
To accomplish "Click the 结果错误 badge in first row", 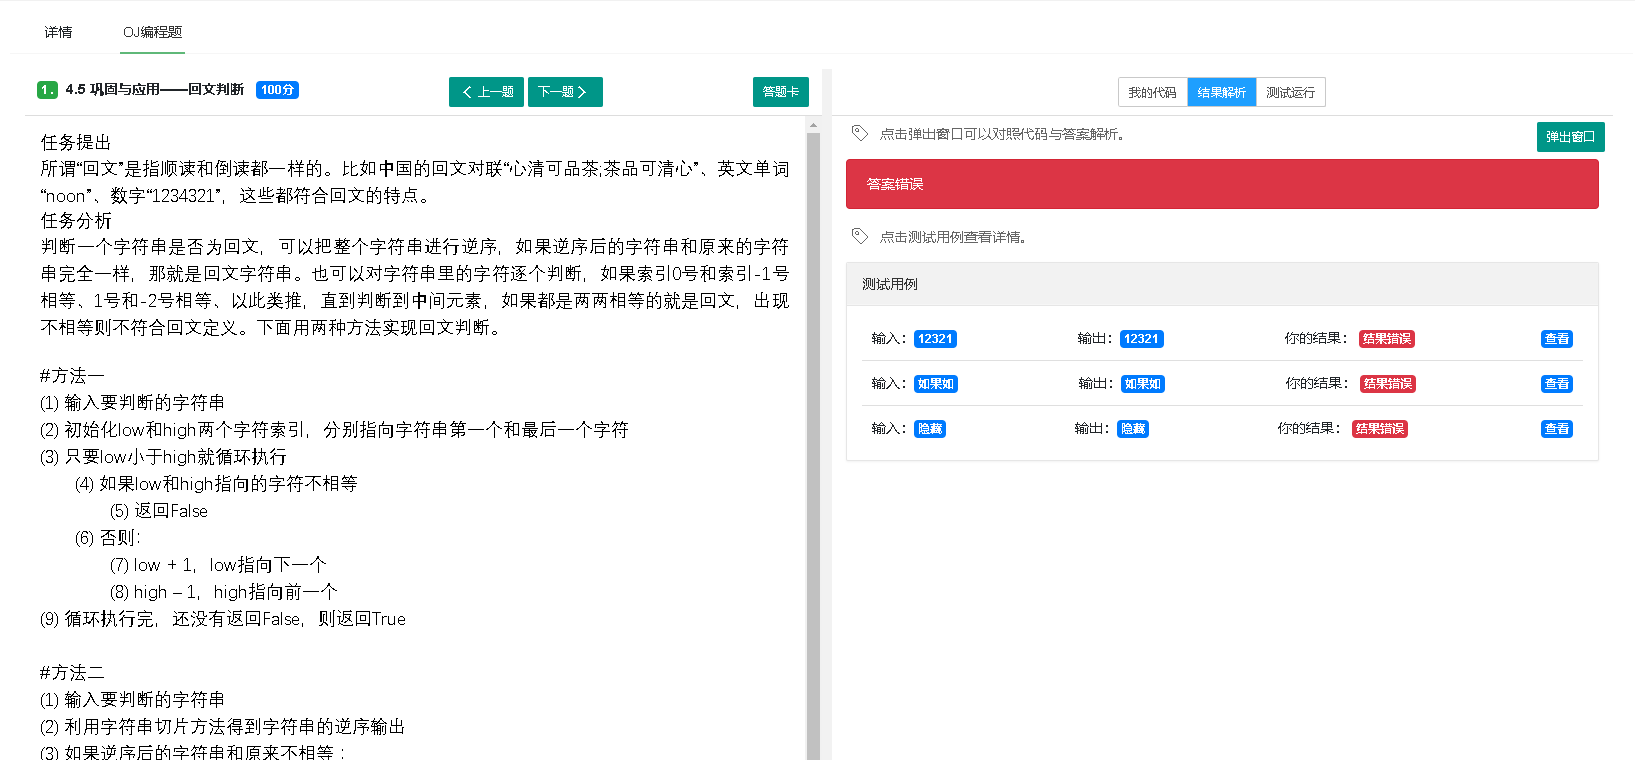I will [1386, 339].
